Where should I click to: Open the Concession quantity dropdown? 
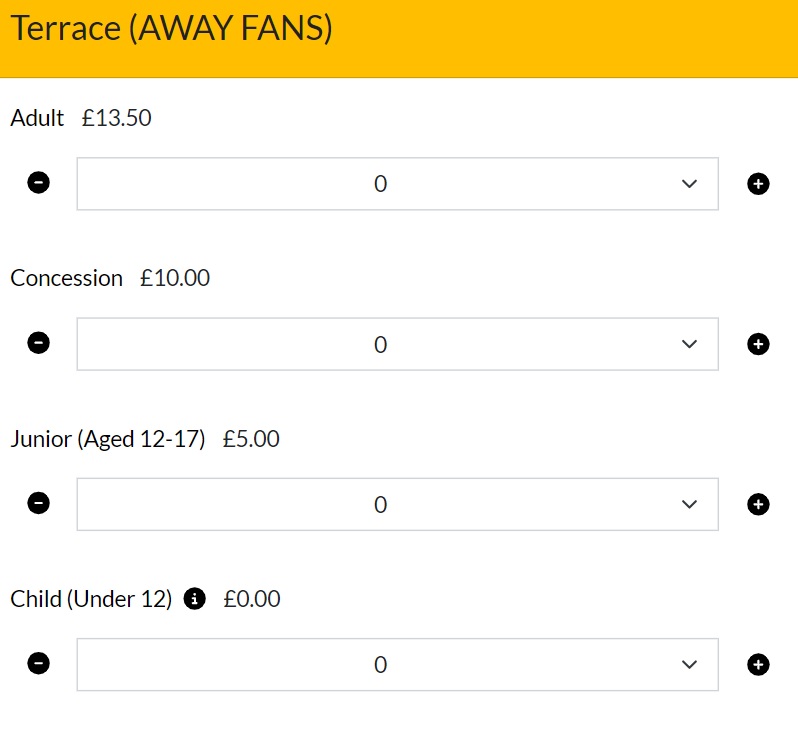(397, 344)
